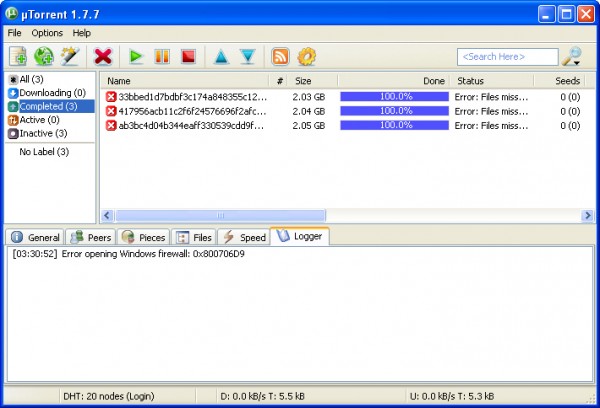Viewport: 600px width, 408px height.
Task: Click the horizontal scrollbar thumb
Action: (220, 215)
